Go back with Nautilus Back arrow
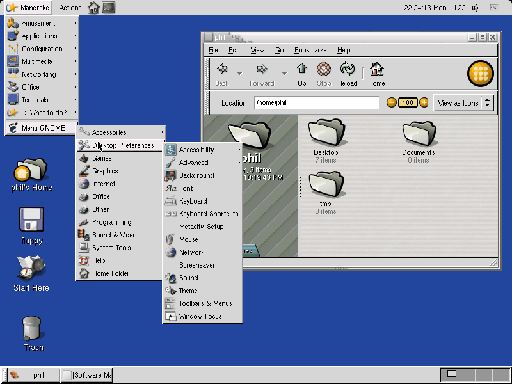The width and height of the screenshot is (512, 384). click(x=222, y=69)
